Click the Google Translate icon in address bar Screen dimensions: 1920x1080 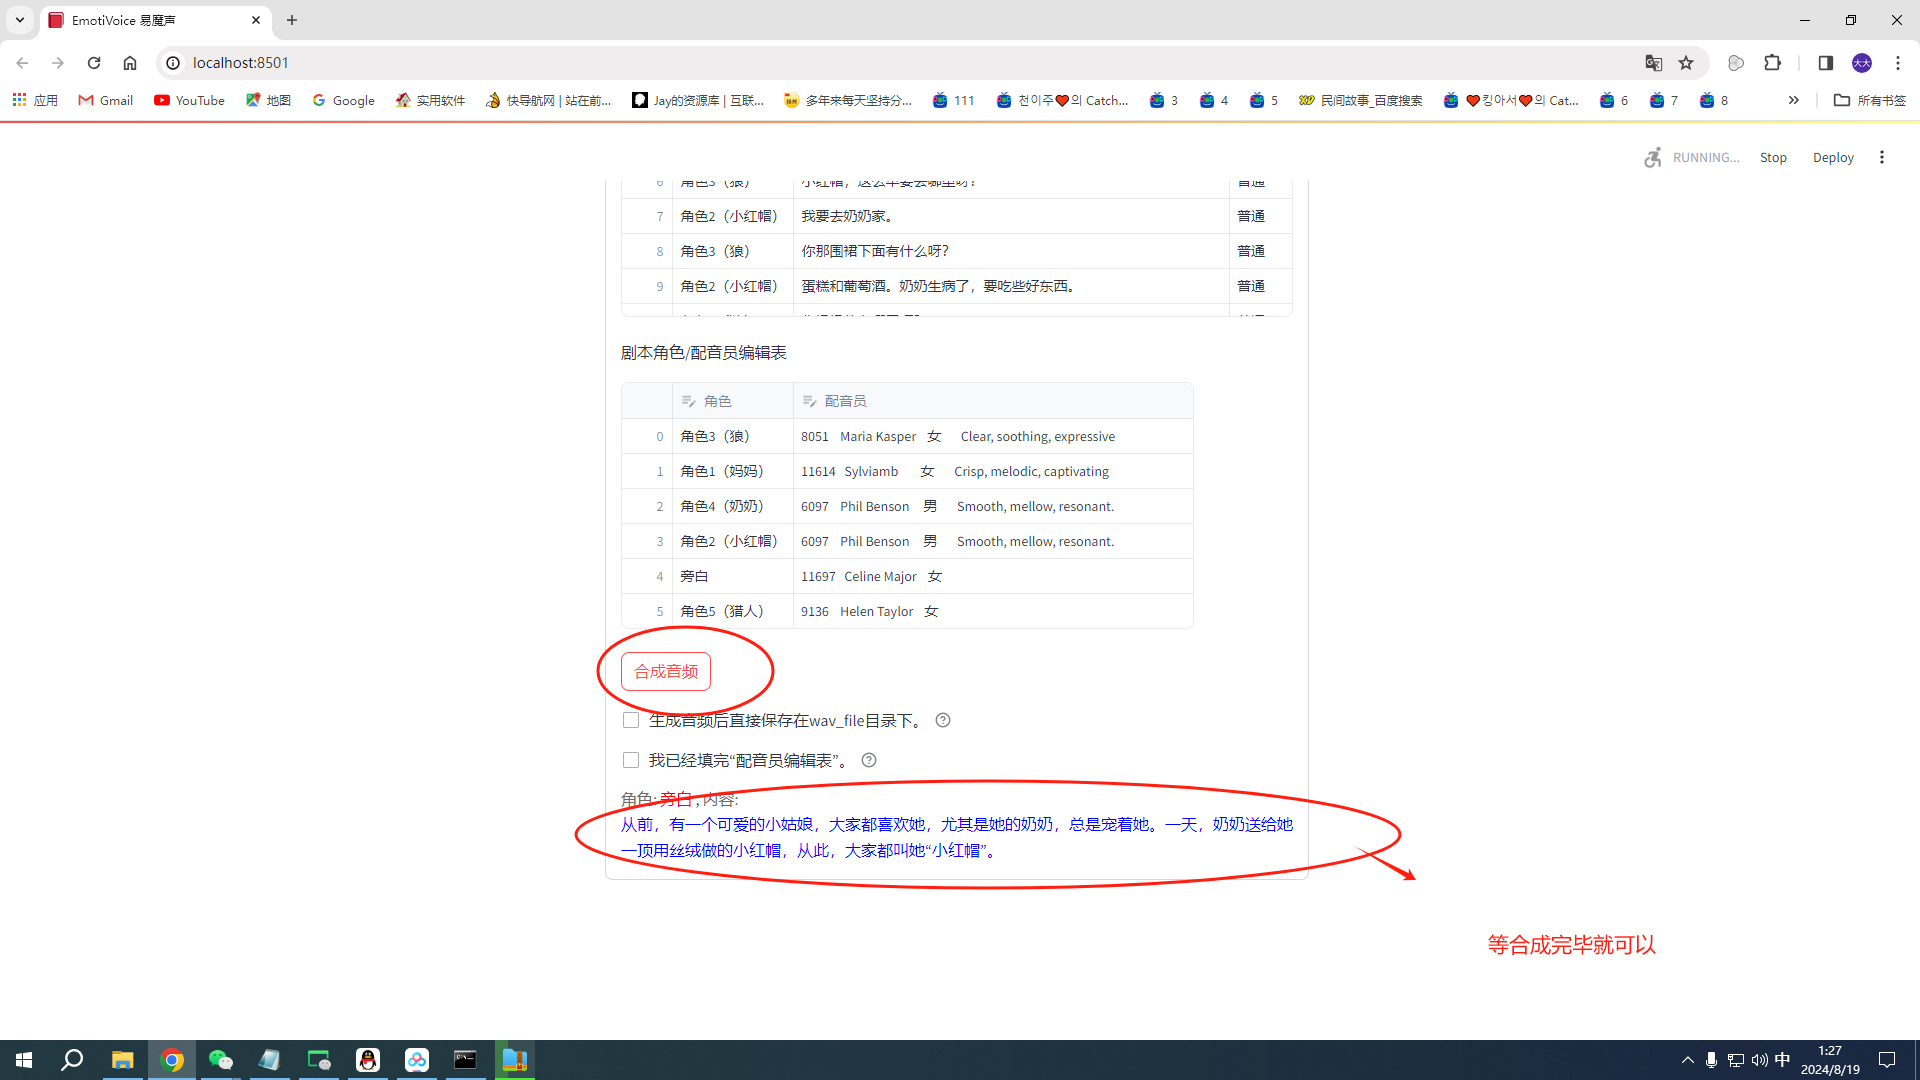(1653, 63)
